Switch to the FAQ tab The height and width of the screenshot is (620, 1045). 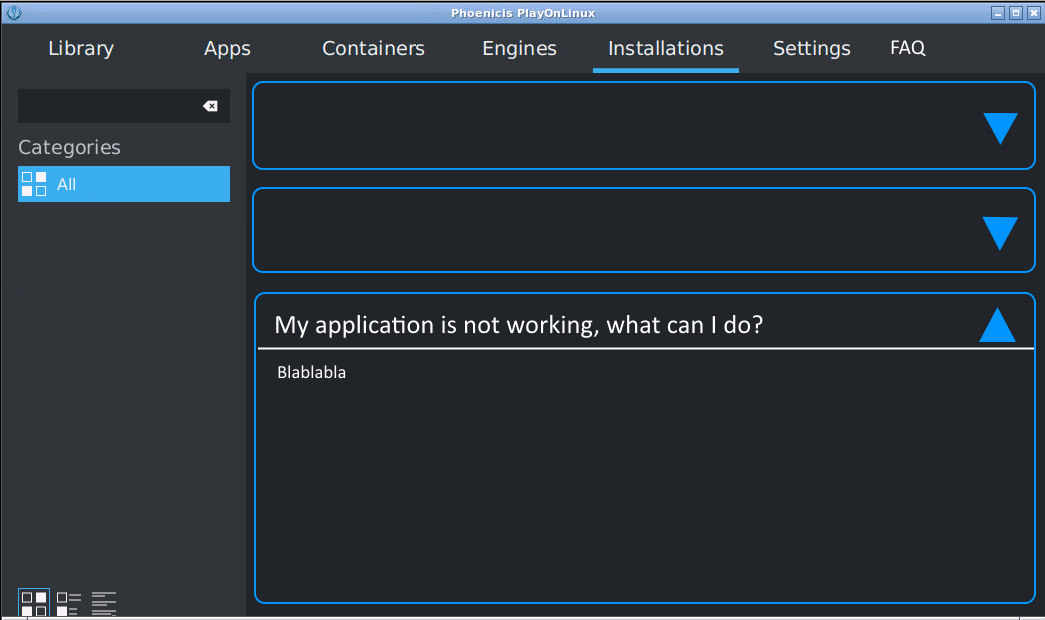(x=907, y=48)
